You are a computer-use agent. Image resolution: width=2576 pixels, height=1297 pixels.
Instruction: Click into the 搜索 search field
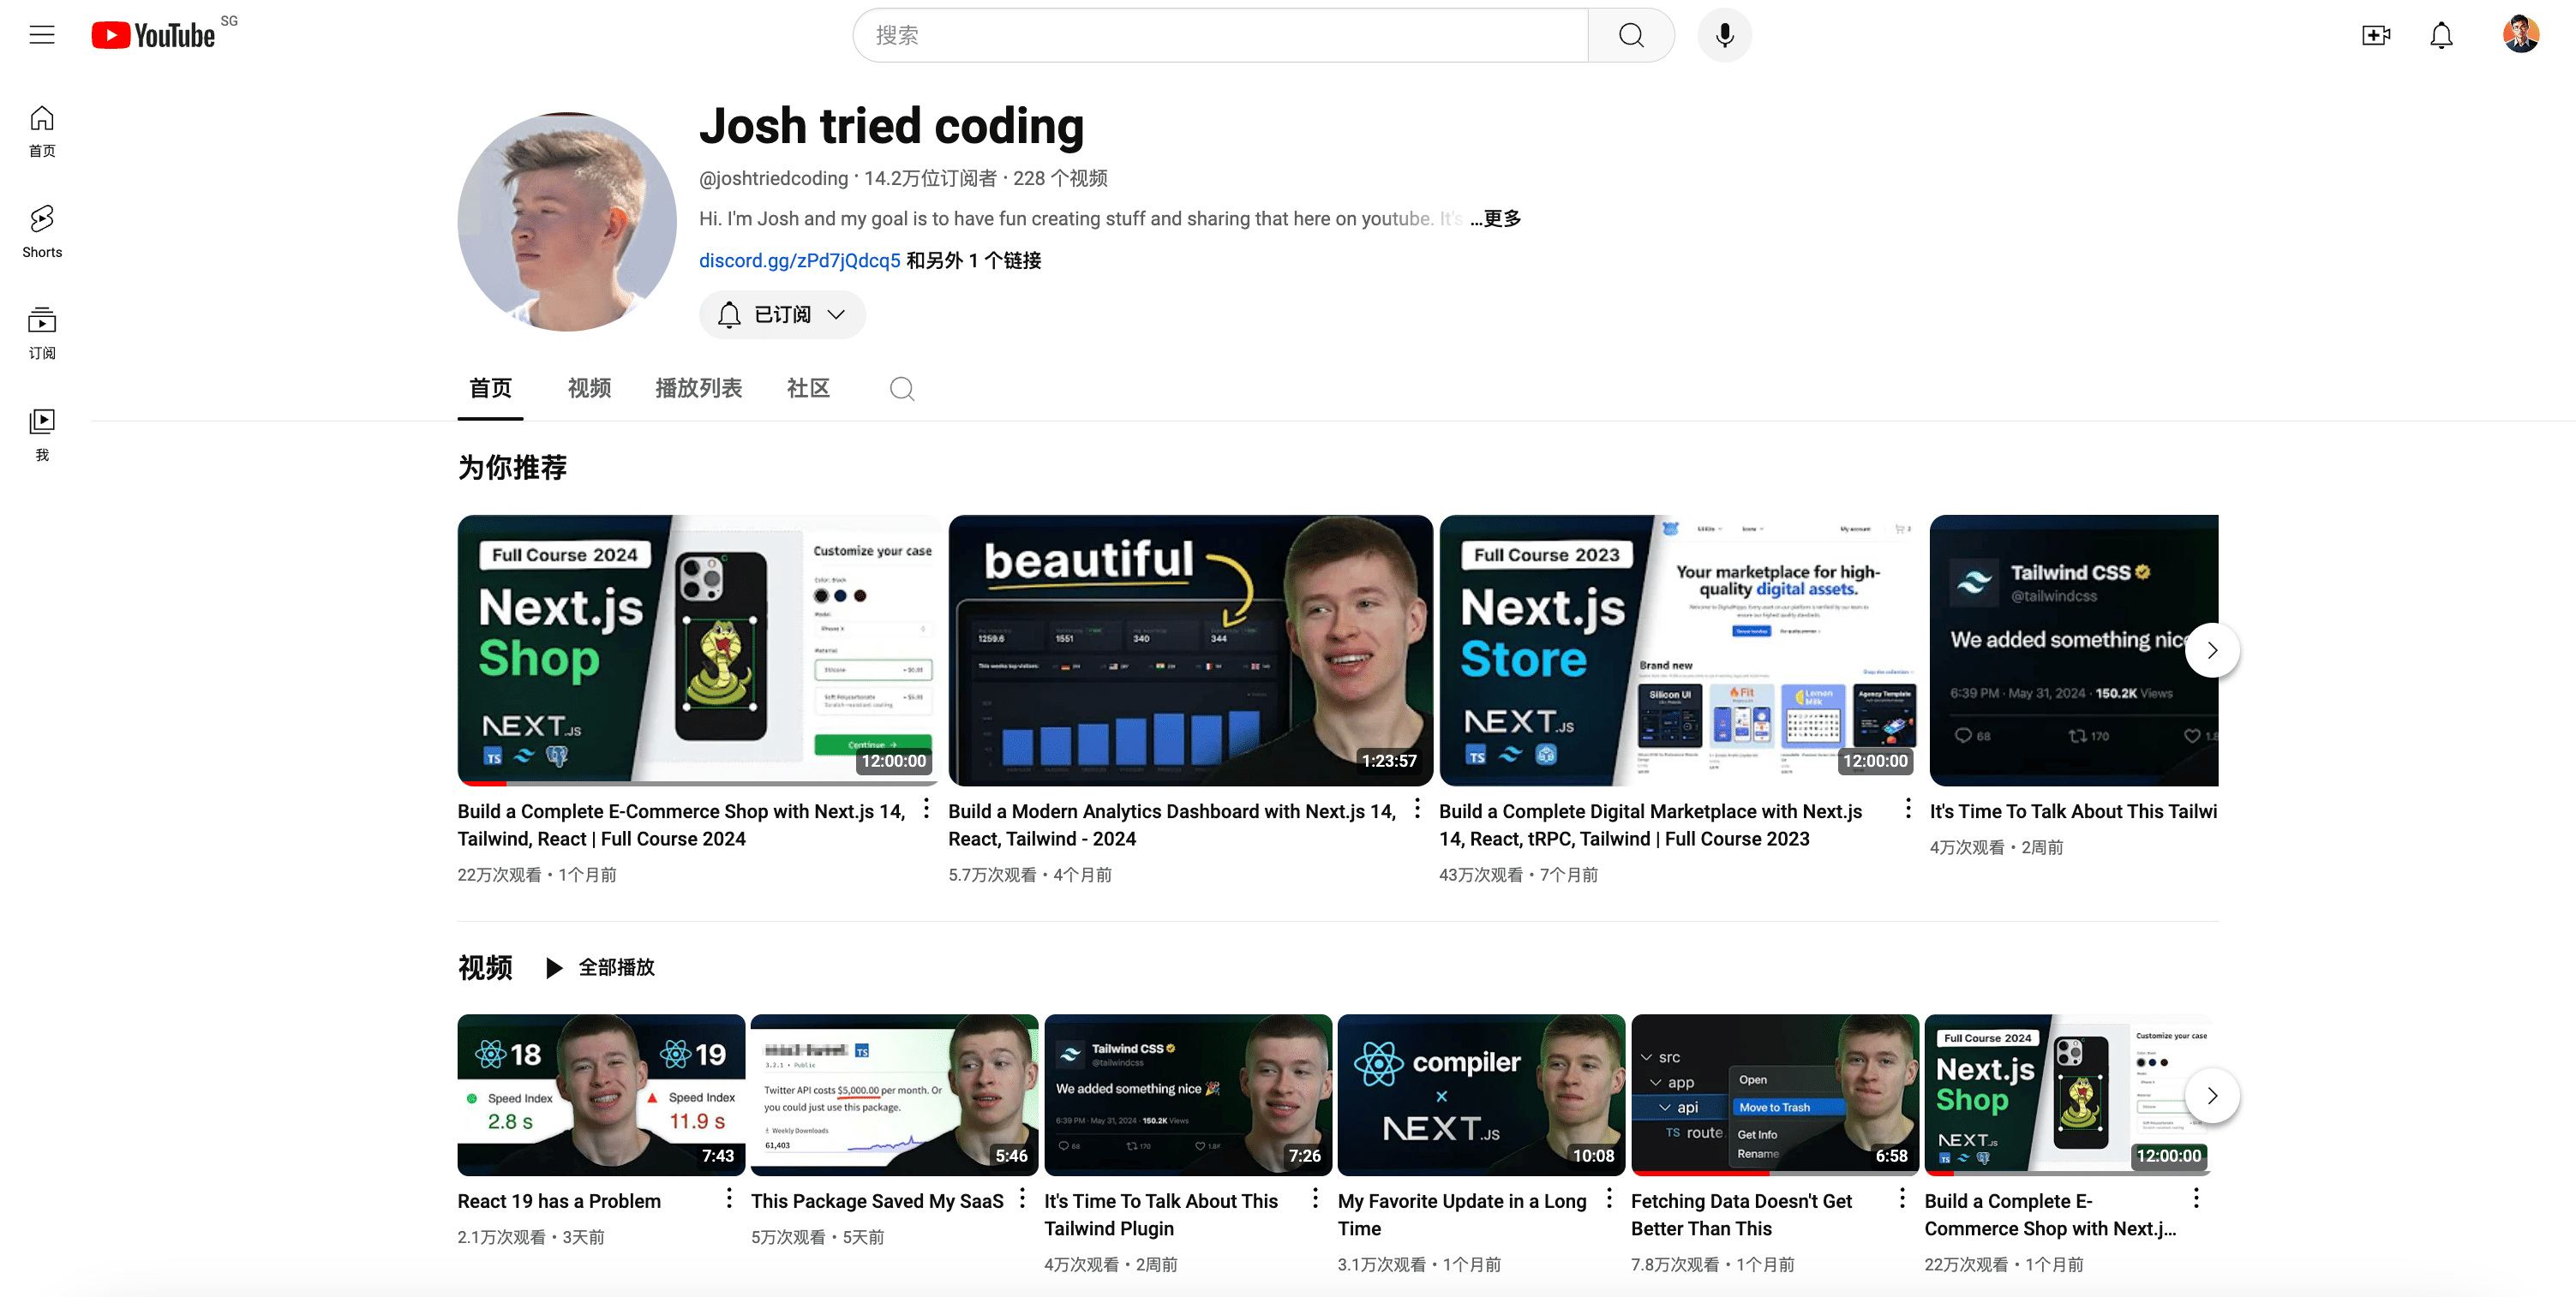point(1220,35)
